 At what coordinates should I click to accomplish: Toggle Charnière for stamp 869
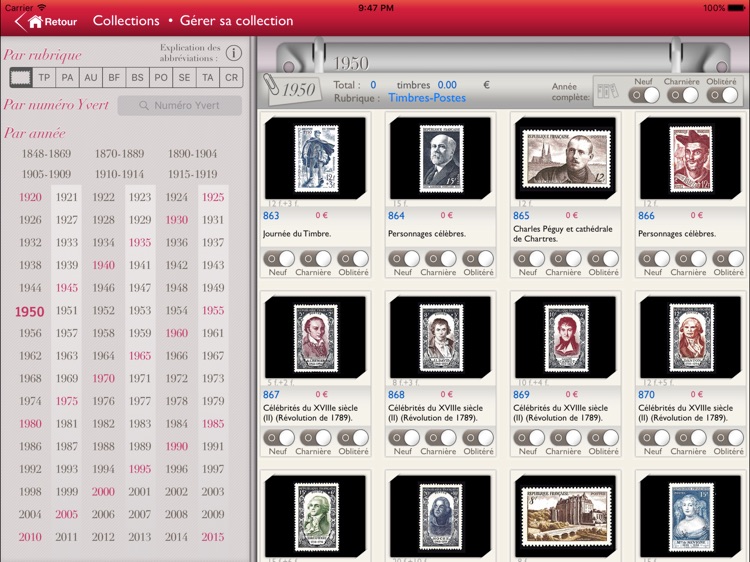[566, 438]
